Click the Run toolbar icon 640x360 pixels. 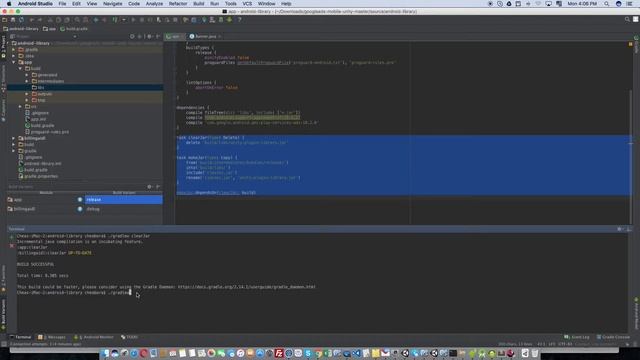tap(133, 20)
